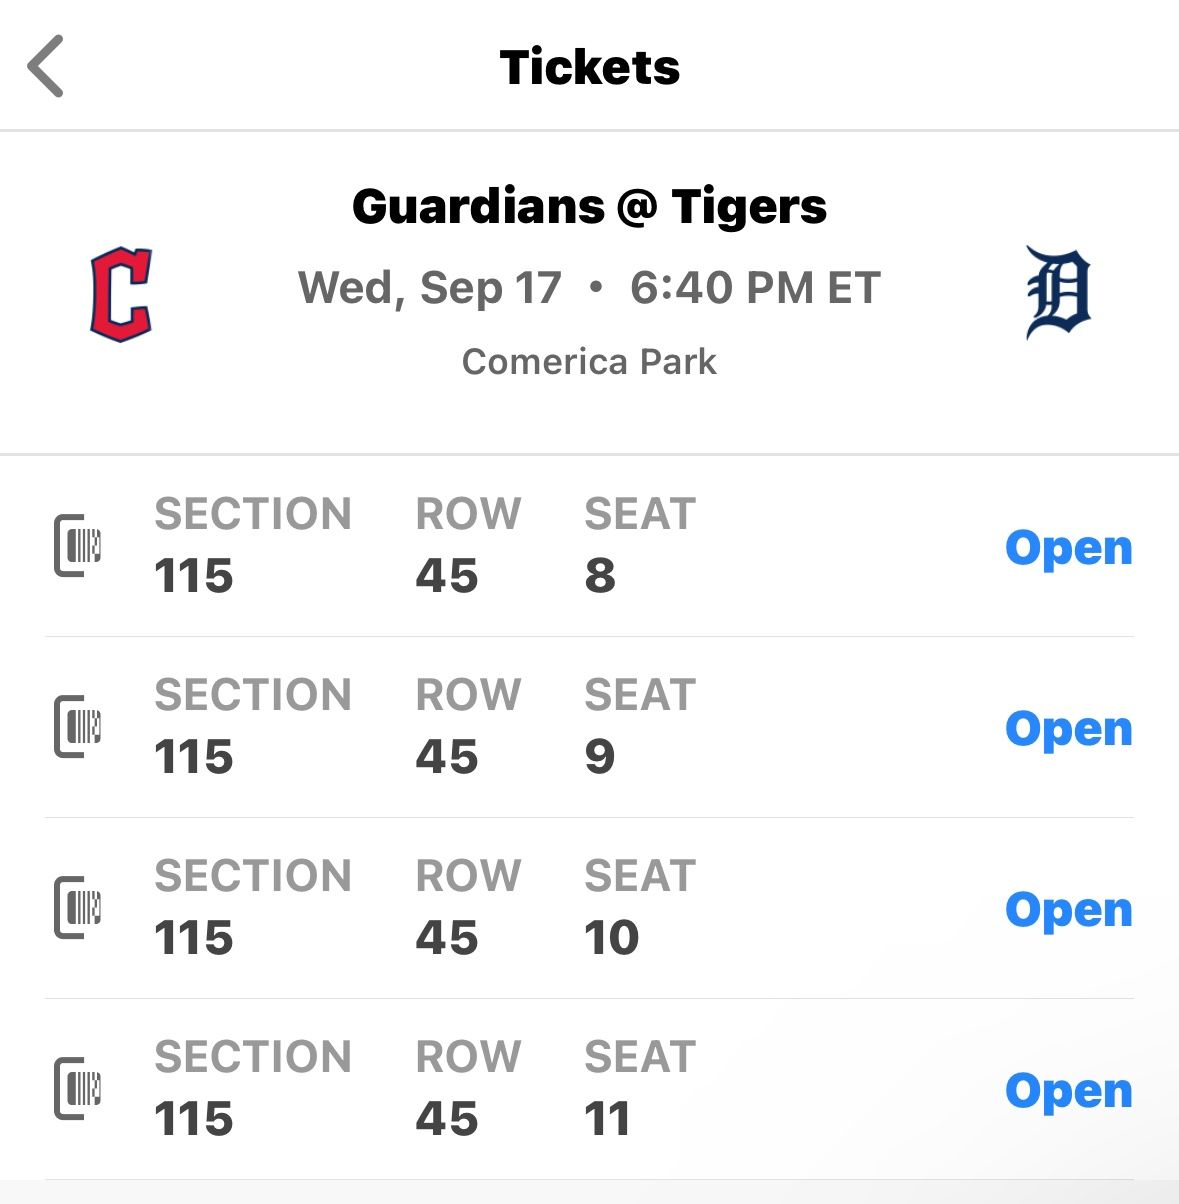Screen dimensions: 1179x1204
Task: Tap the Cleveland Guardians logo
Action: click(x=121, y=294)
